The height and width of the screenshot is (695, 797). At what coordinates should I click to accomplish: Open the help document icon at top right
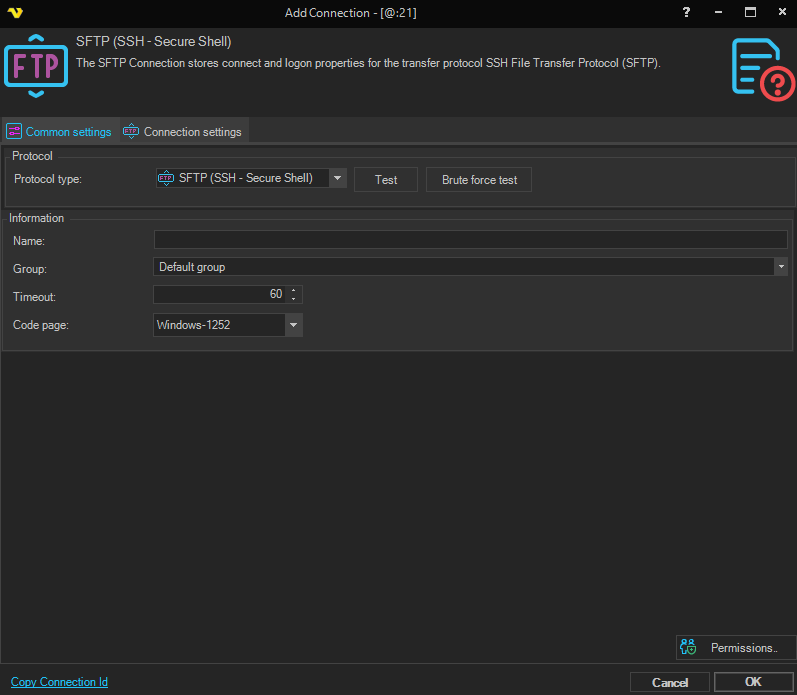tap(762, 69)
